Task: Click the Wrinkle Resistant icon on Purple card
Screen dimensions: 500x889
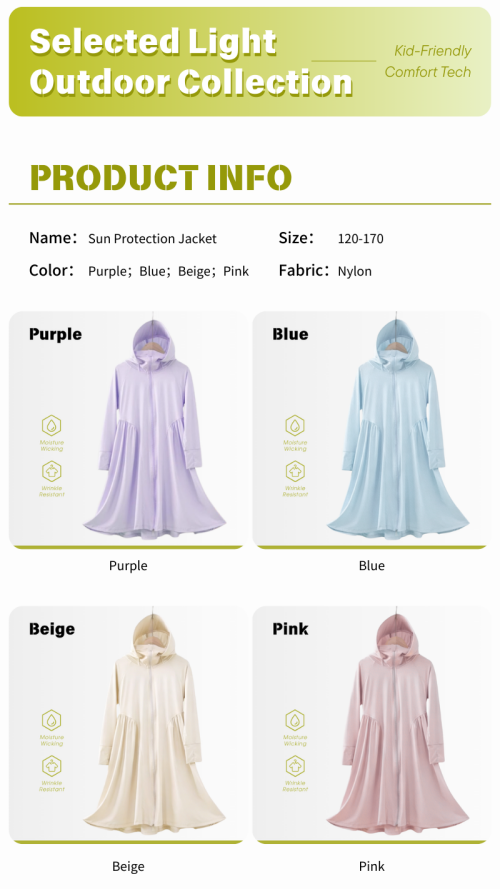Action: point(52,472)
